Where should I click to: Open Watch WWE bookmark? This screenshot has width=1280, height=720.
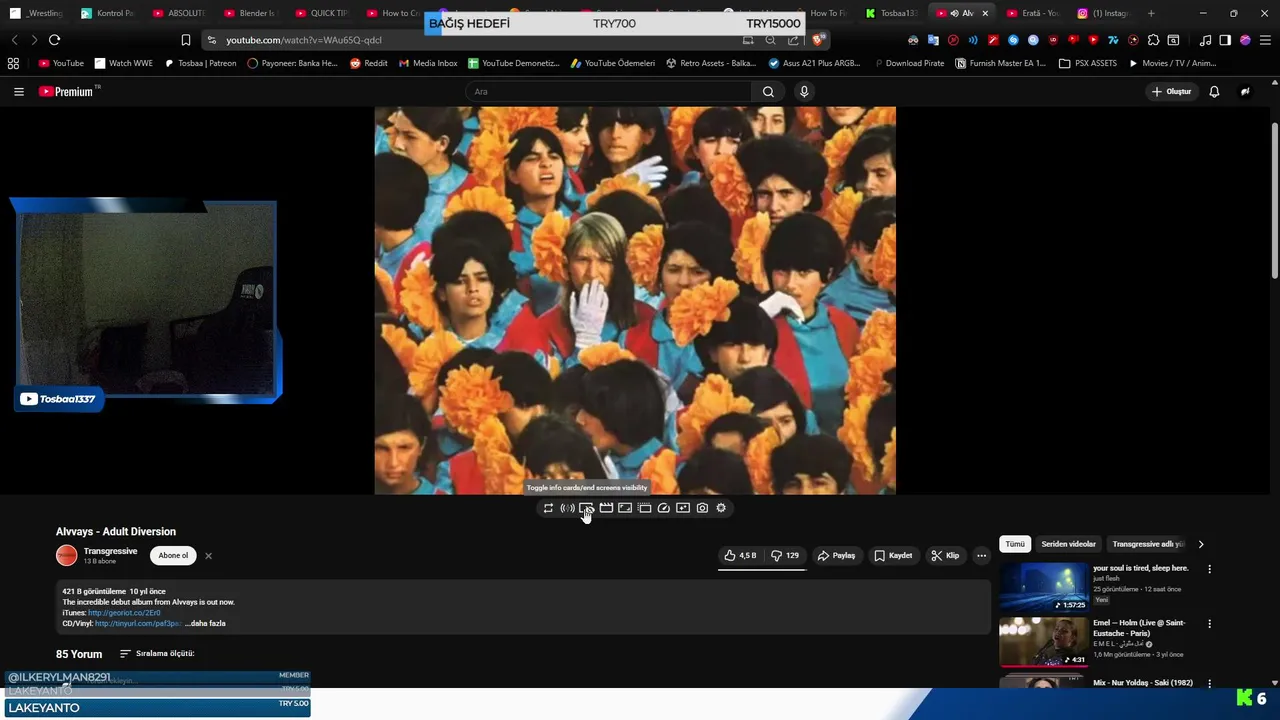(124, 63)
